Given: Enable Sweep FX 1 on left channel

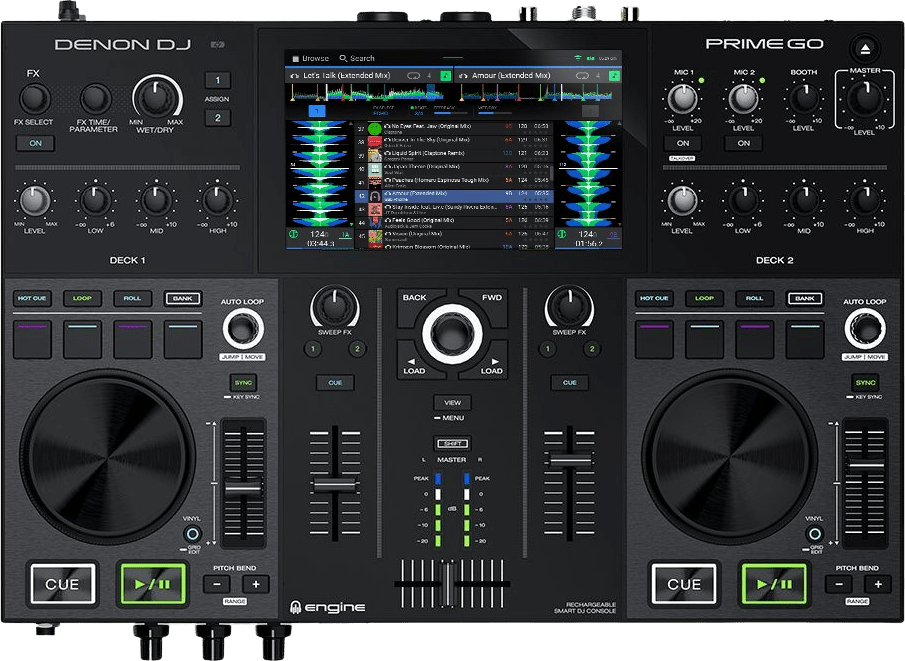Looking at the screenshot, I should tap(313, 349).
